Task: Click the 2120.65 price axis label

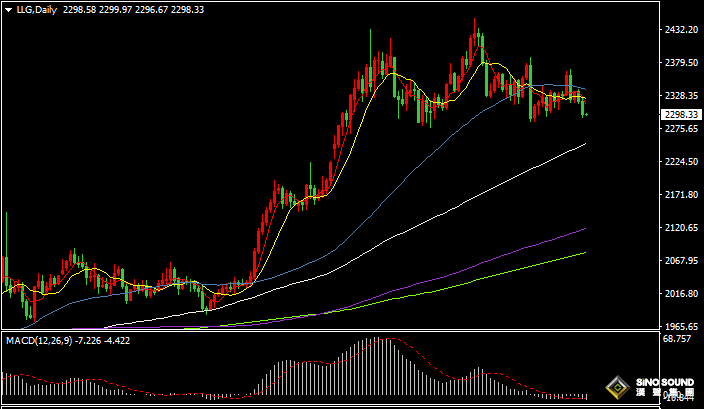Action: pyautogui.click(x=679, y=228)
